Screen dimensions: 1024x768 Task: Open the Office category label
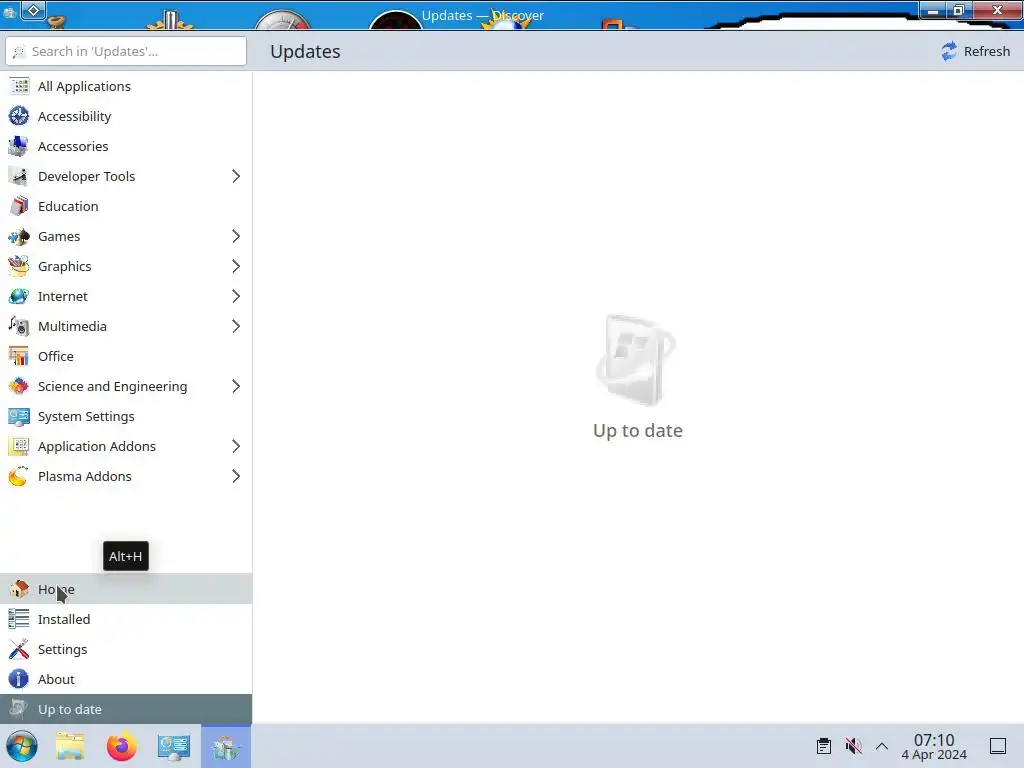pyautogui.click(x=56, y=357)
